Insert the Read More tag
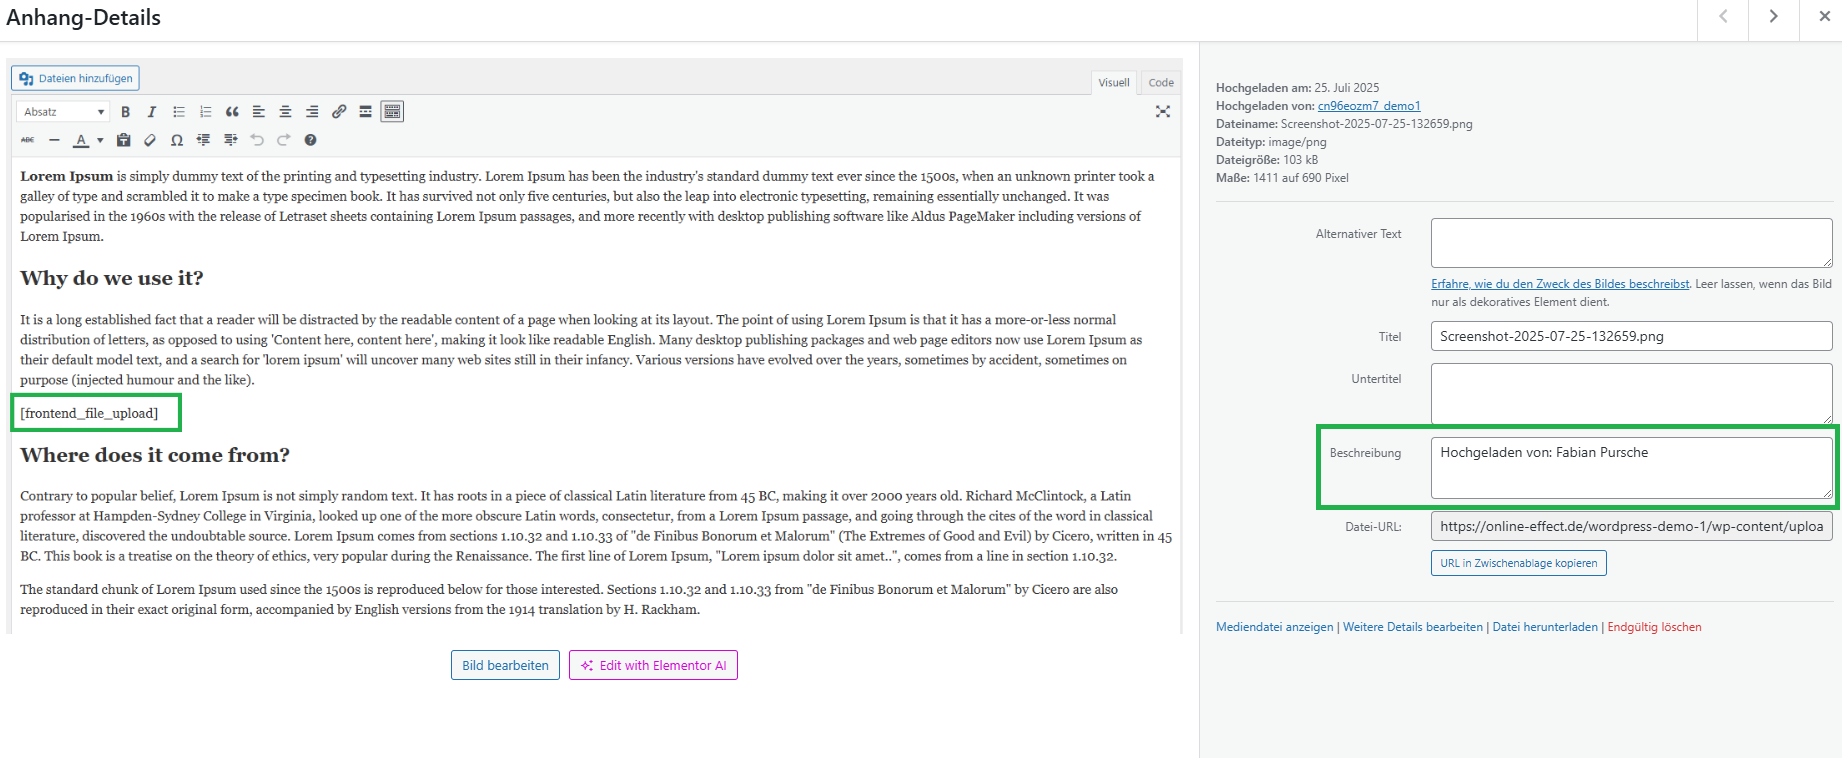 pyautogui.click(x=366, y=112)
